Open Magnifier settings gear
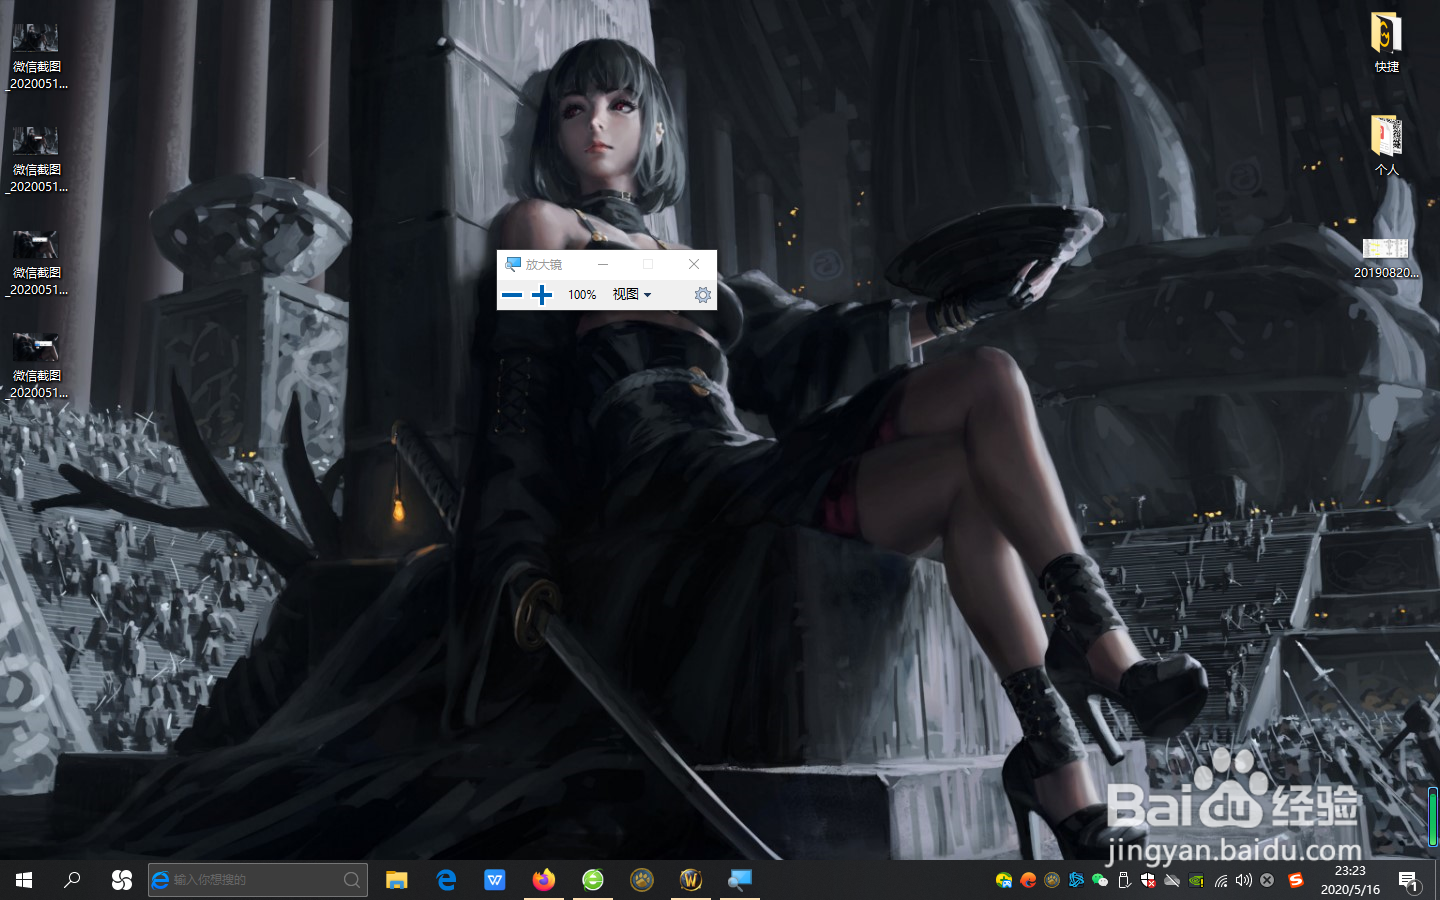 tap(703, 295)
